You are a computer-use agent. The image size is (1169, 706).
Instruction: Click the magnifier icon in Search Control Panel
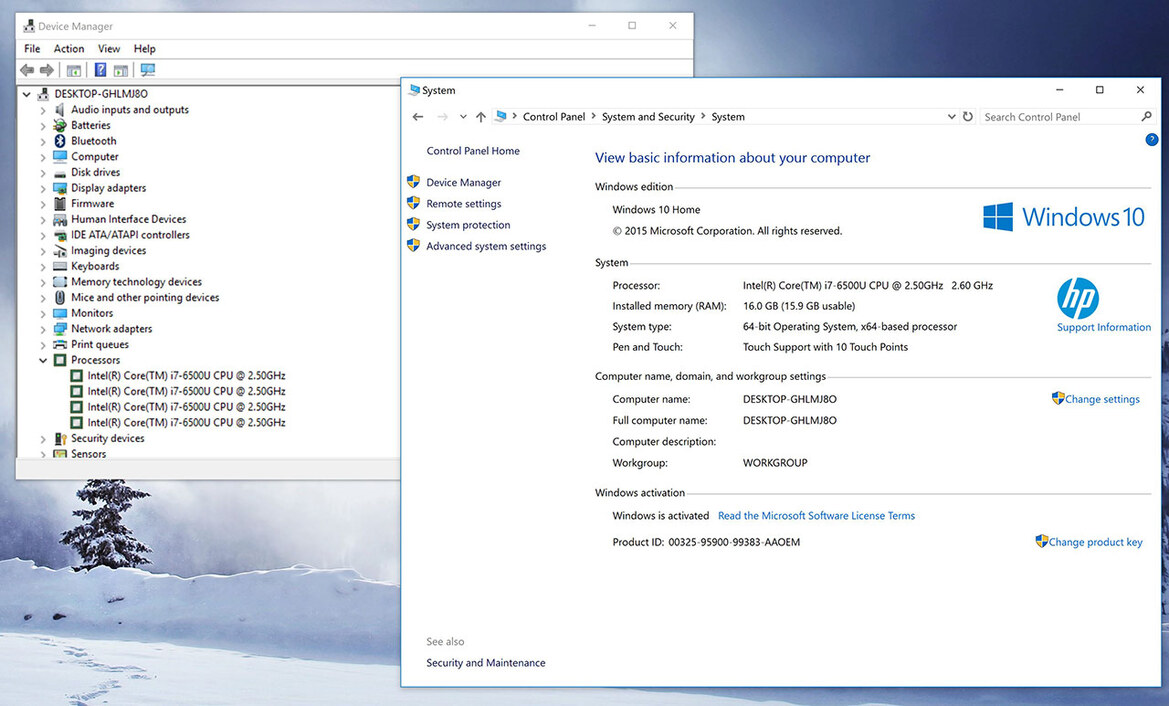(x=1147, y=116)
